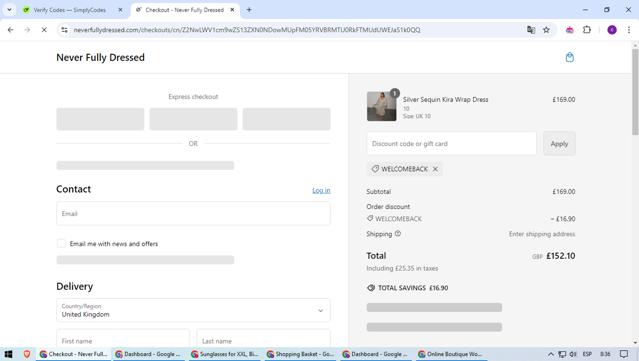The width and height of the screenshot is (639, 361).
Task: Open the Windows Start menu
Action: pos(9,354)
